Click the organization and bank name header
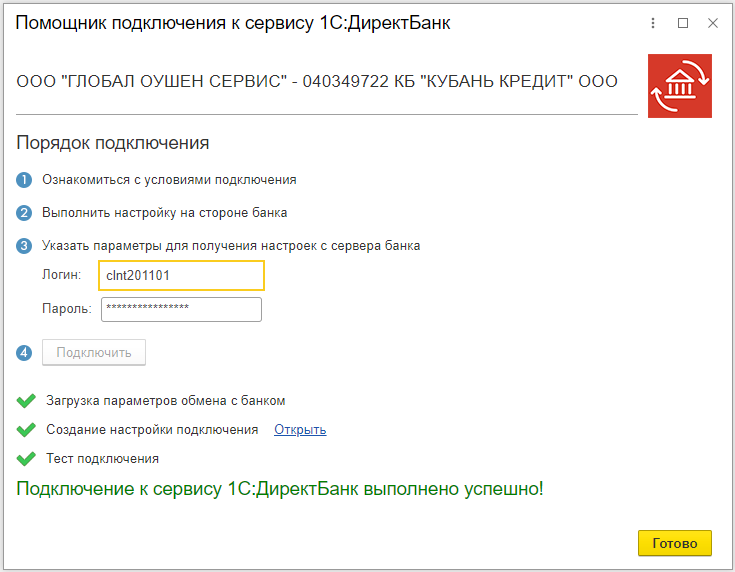 pyautogui.click(x=317, y=81)
